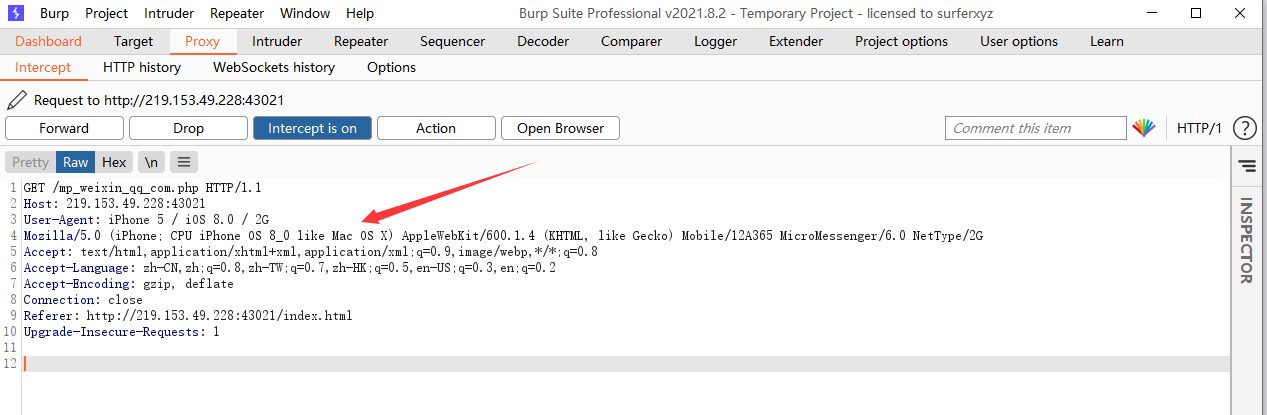Open the Repeater menu
Viewport: 1267px width, 415px height.
237,14
